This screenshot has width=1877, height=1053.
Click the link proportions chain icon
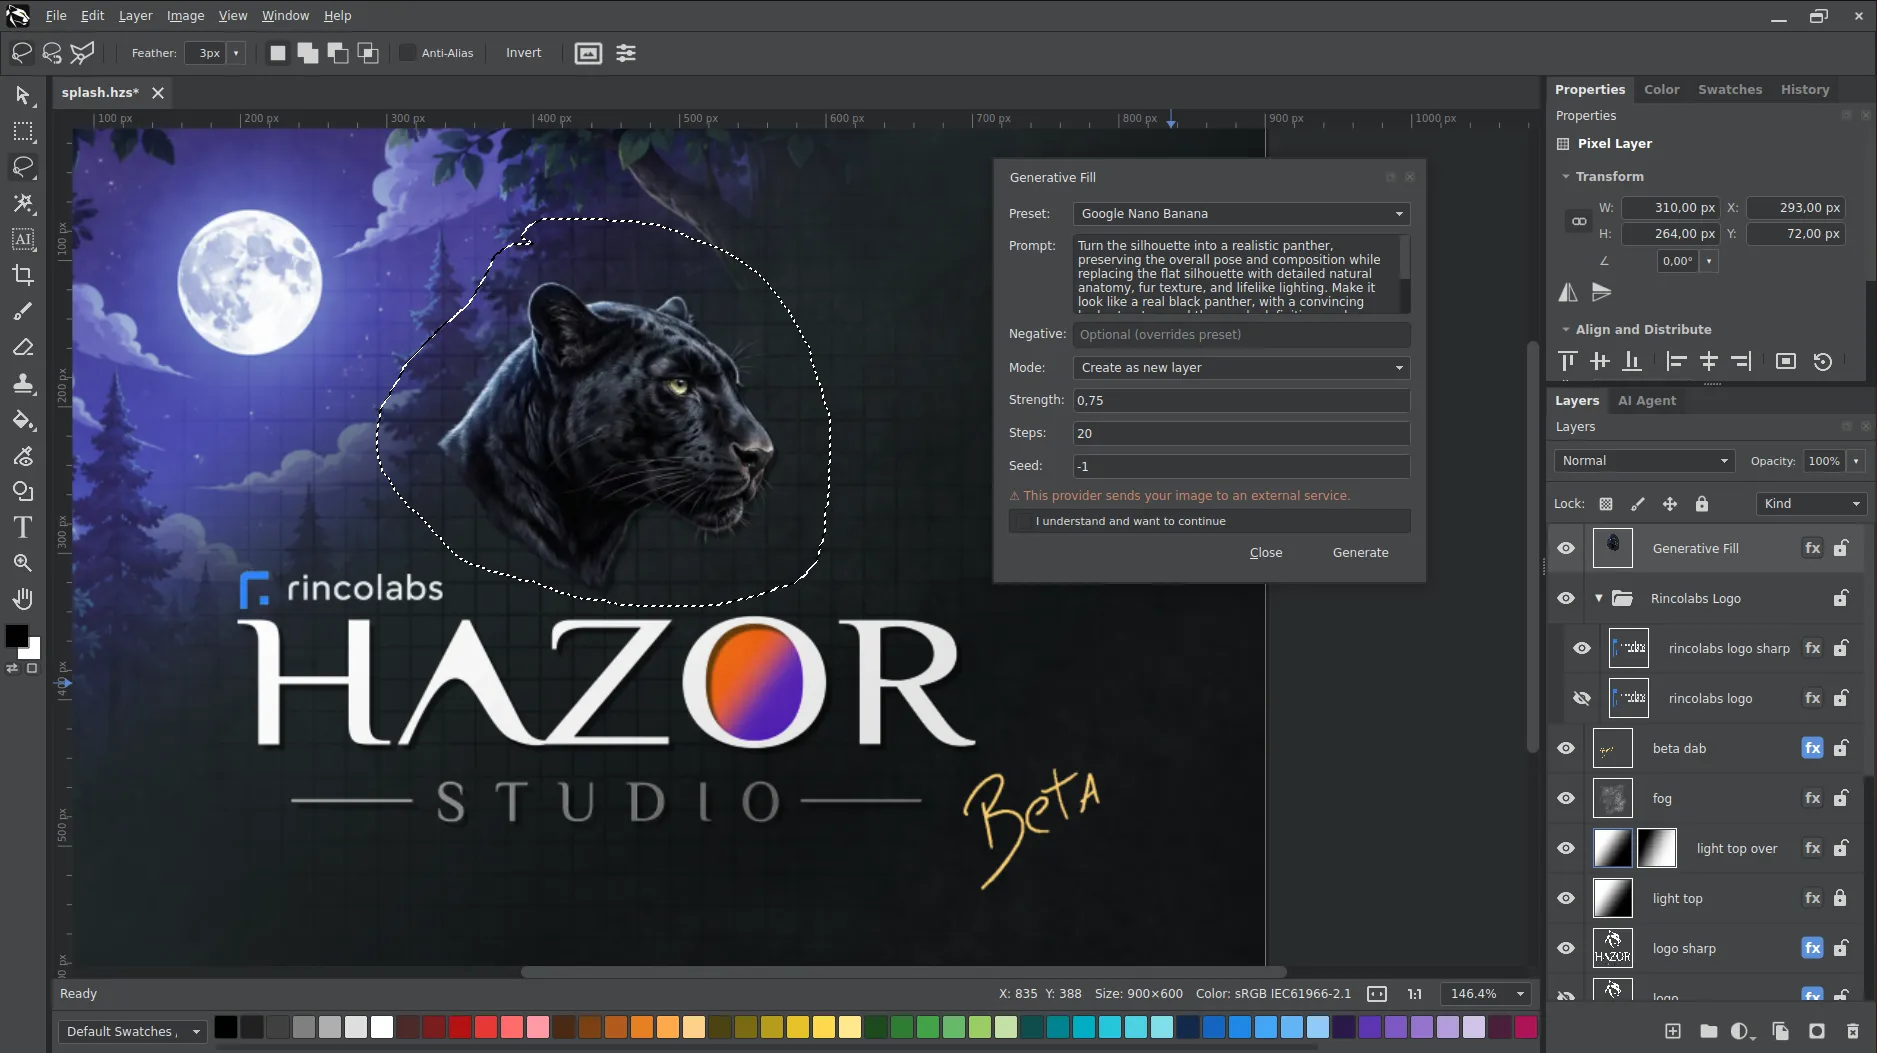(x=1579, y=221)
